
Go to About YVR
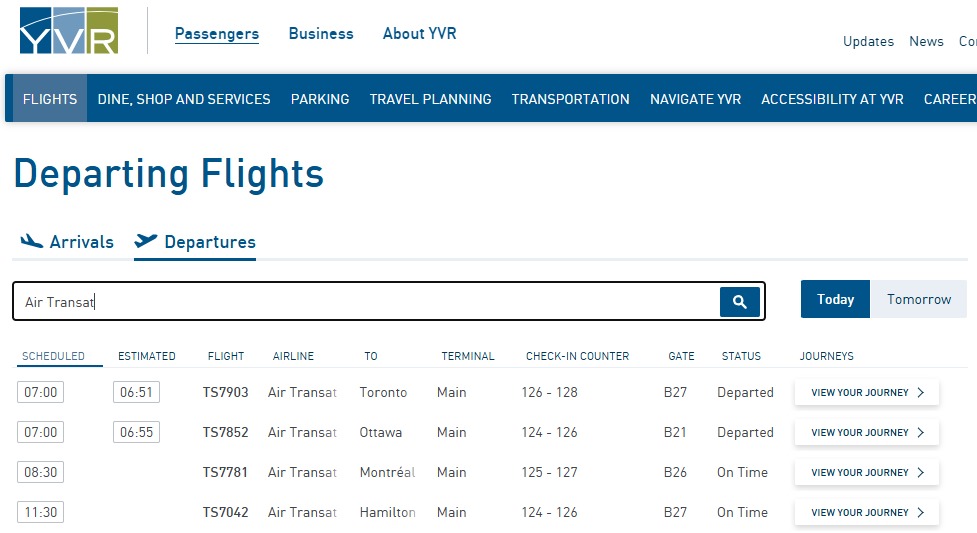[x=419, y=34]
